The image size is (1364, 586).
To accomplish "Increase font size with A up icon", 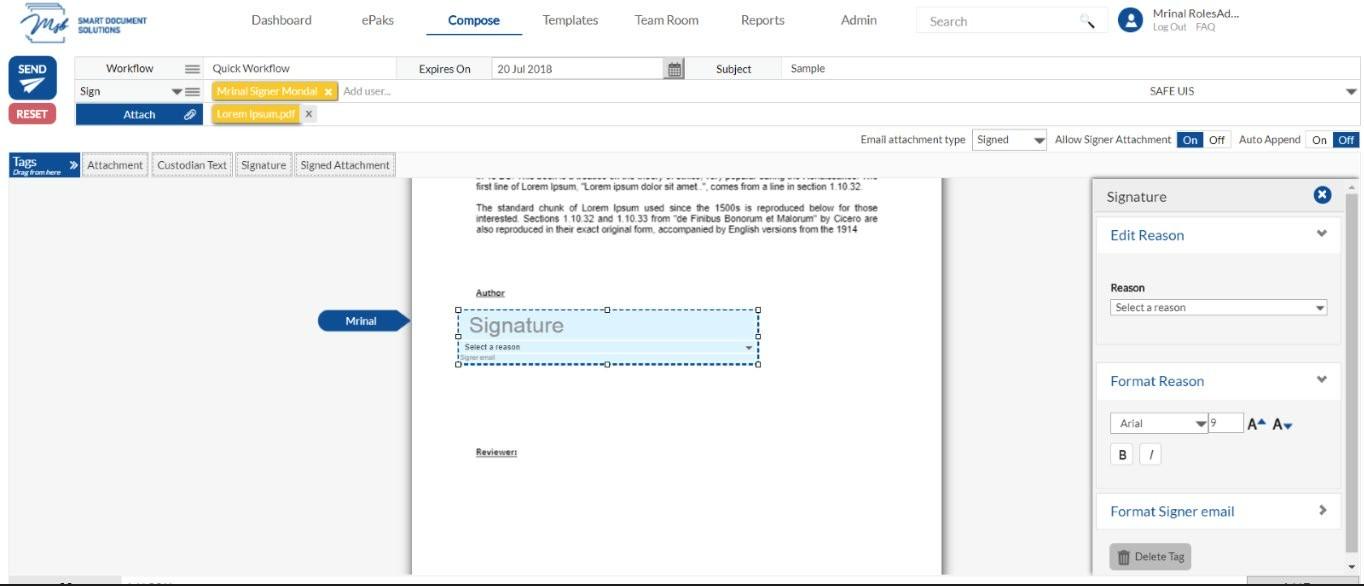I will click(x=1256, y=424).
